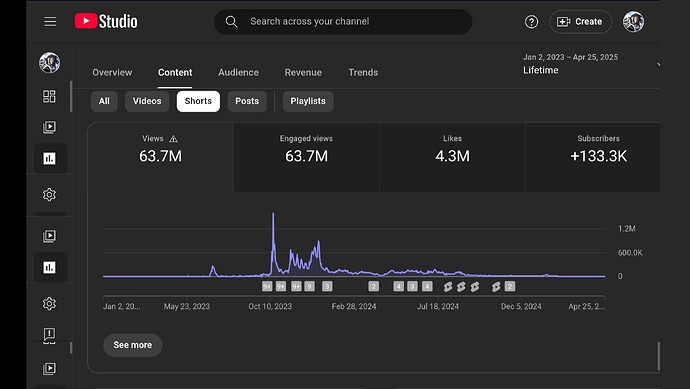The width and height of the screenshot is (690, 389).
Task: Select the Shorts content filter chip
Action: click(198, 101)
